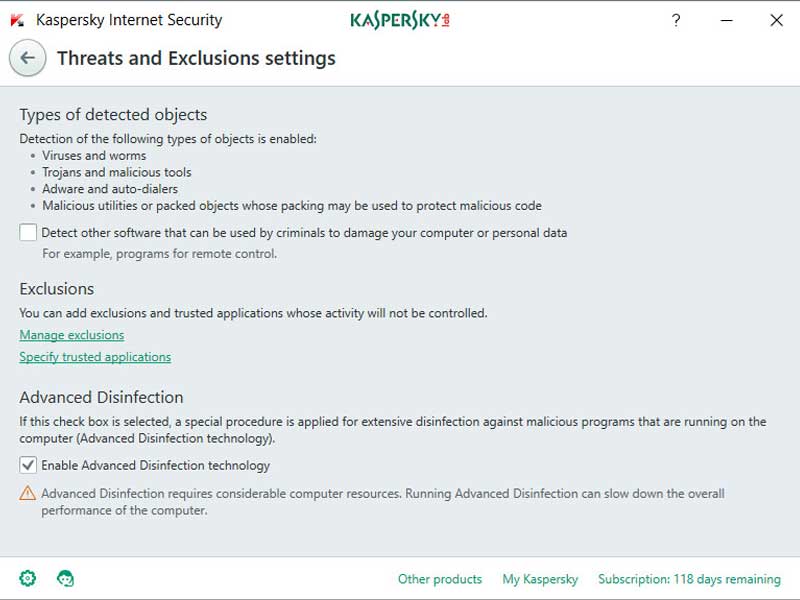
Task: Click the Exclusions section heading
Action: 57,289
